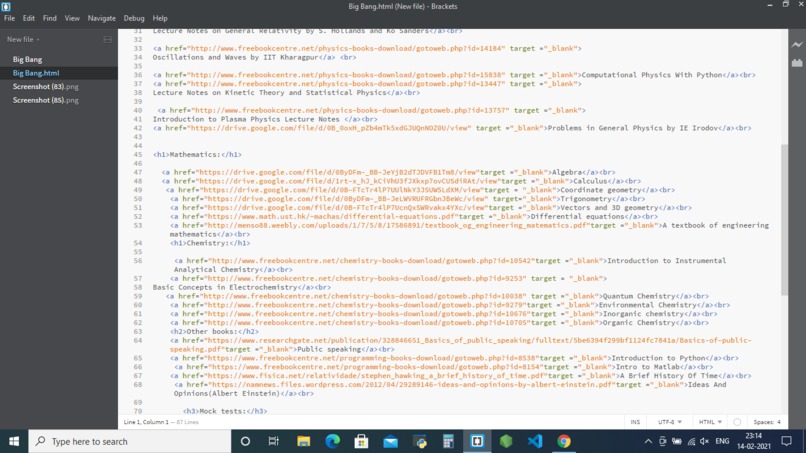Screen dimensions: 806x453
Task: Show hidden tray icons chevron
Action: click(648, 441)
